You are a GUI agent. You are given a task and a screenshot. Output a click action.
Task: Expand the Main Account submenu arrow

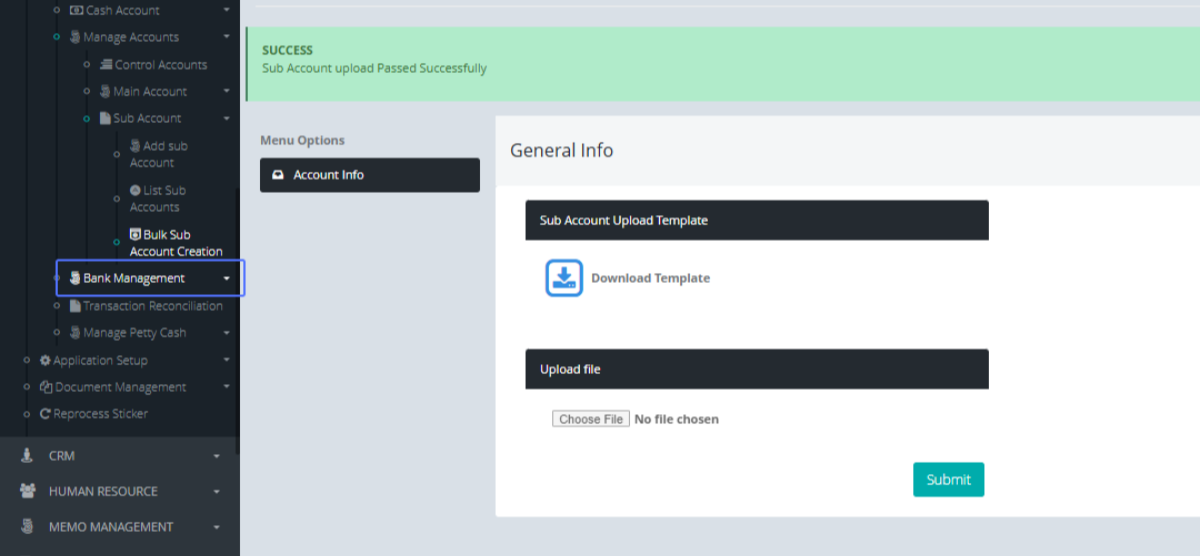click(227, 92)
